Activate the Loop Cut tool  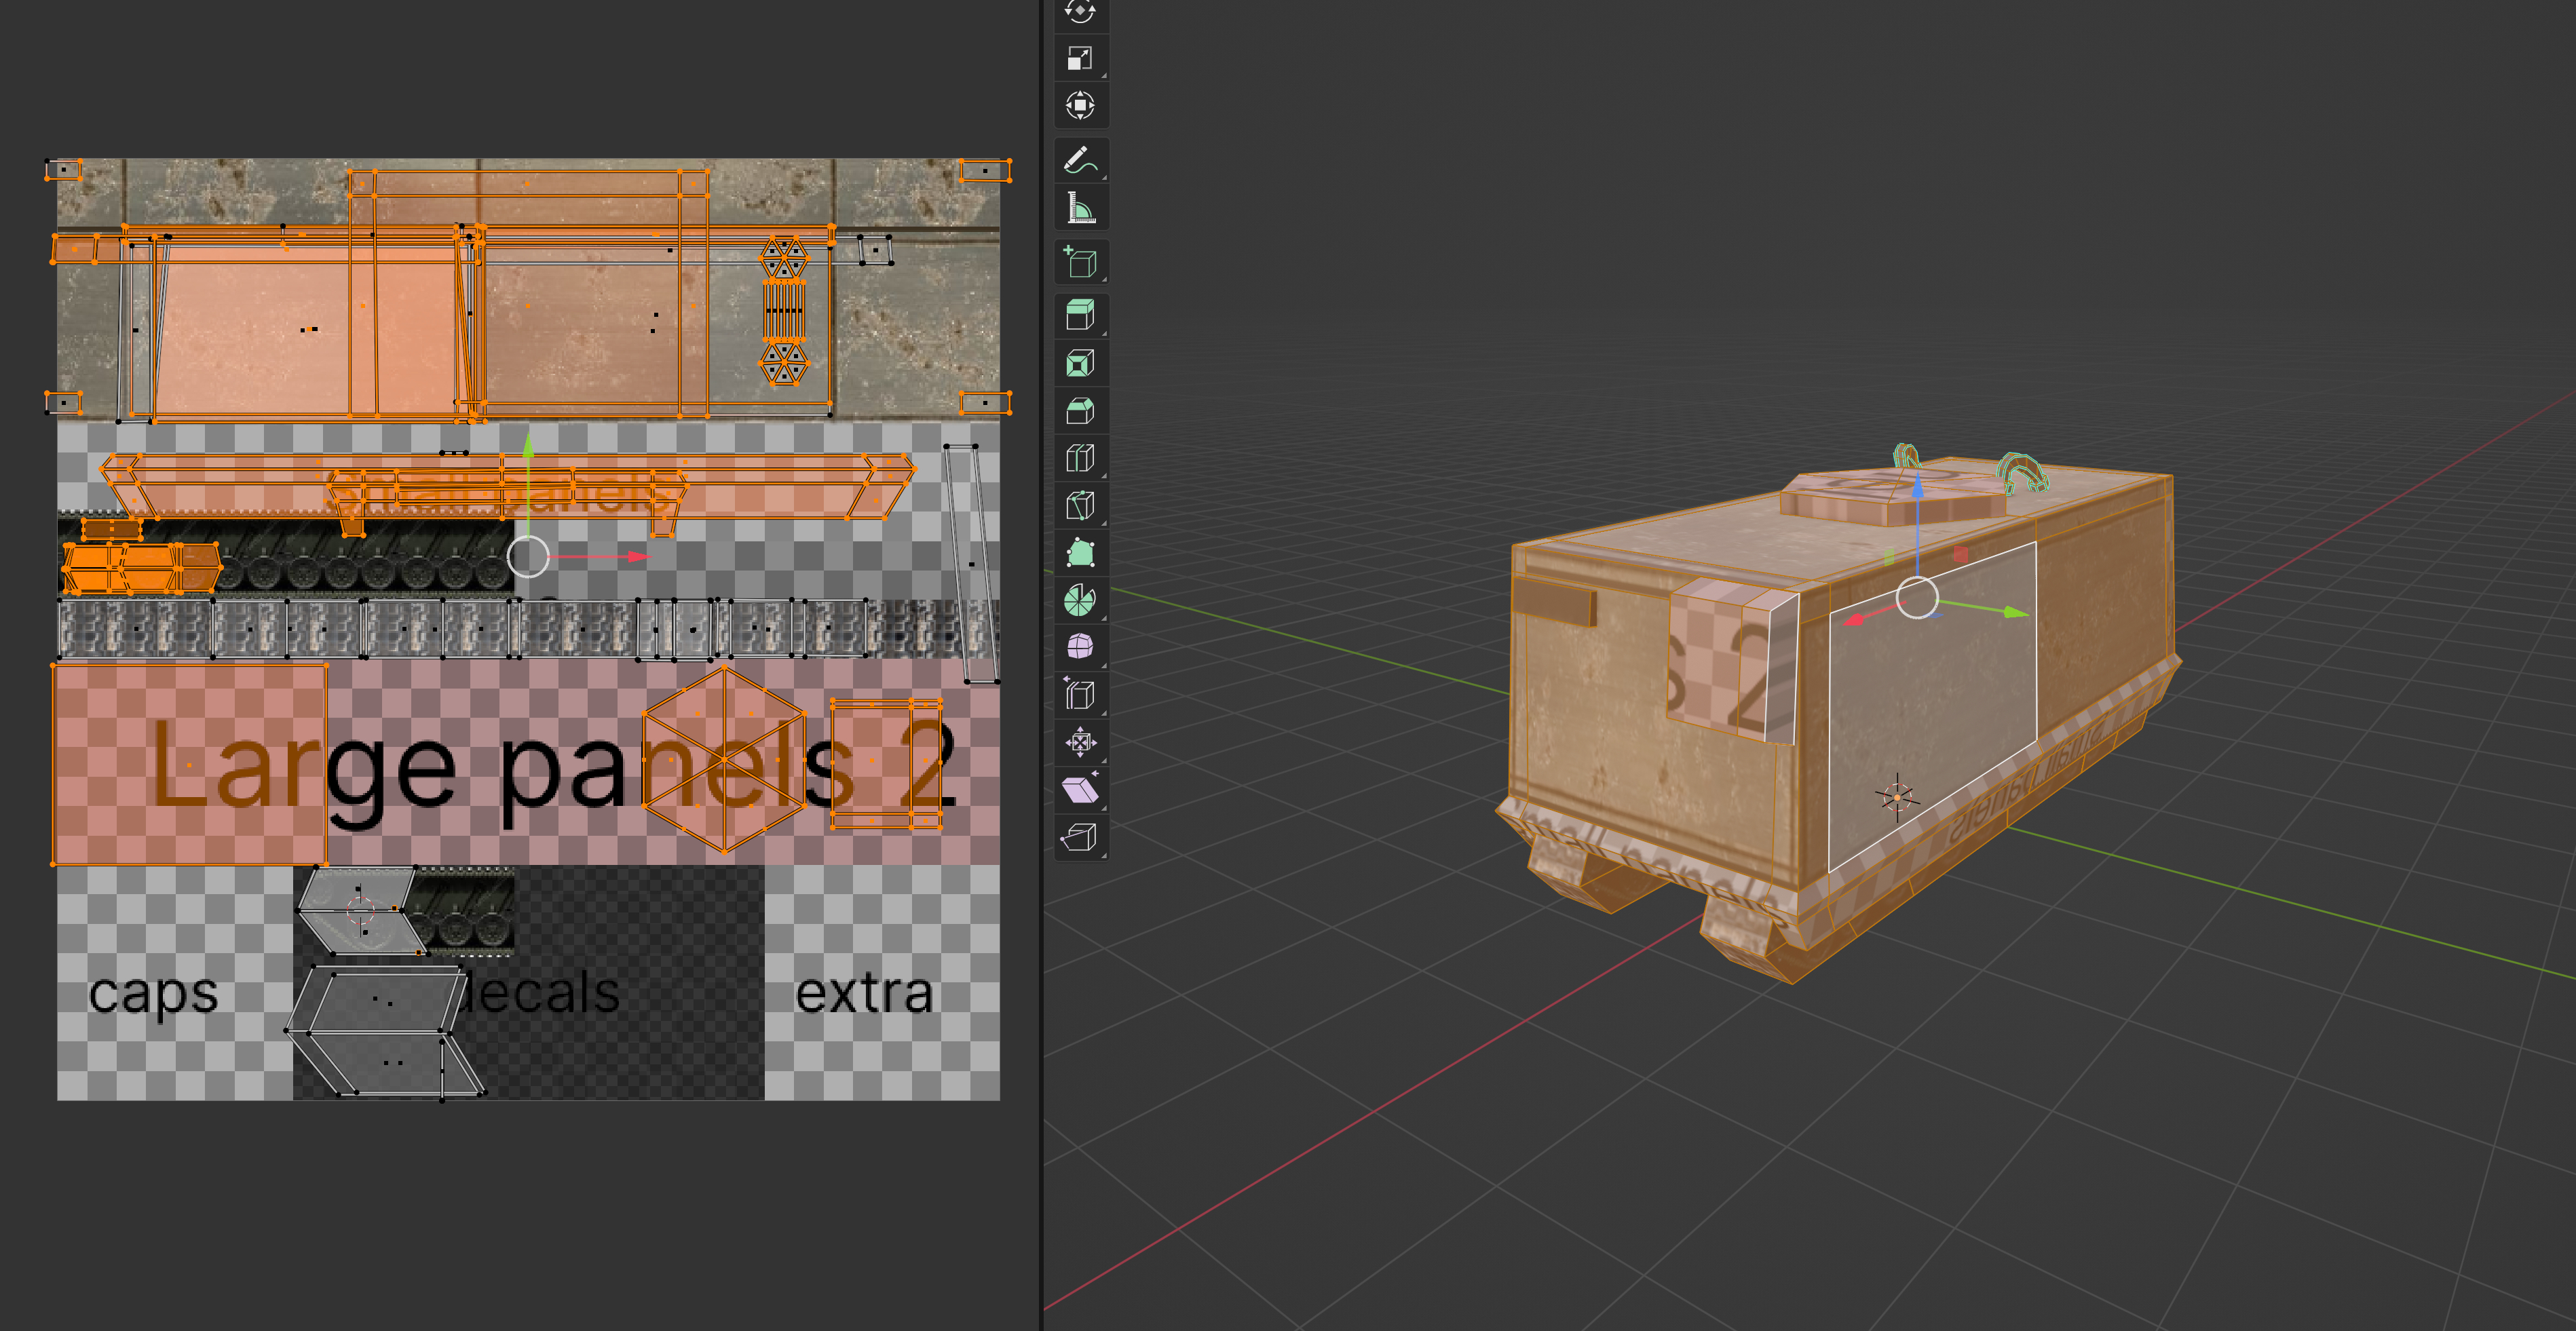pyautogui.click(x=1080, y=459)
